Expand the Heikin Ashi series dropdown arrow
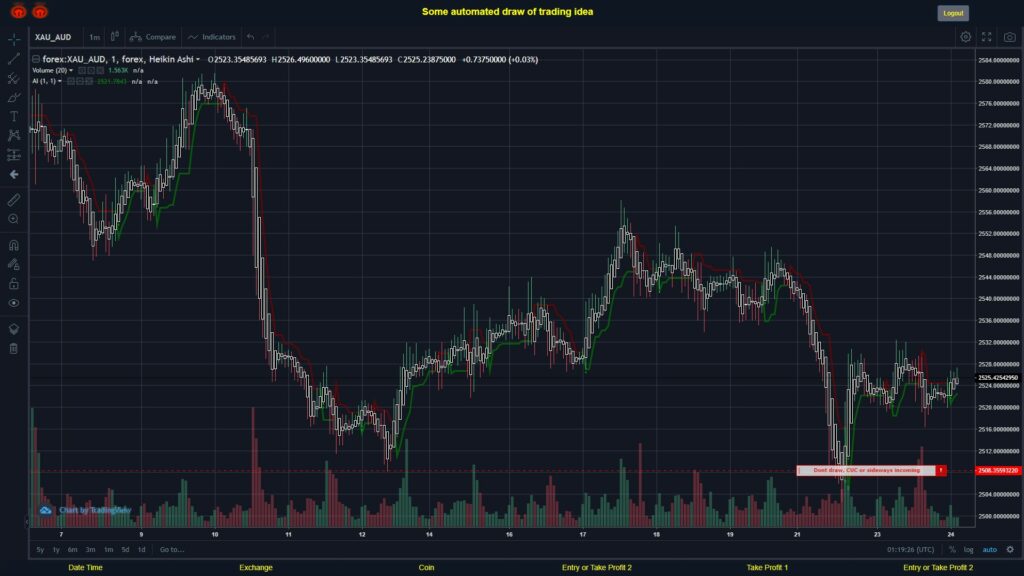The image size is (1024, 576). click(x=198, y=59)
